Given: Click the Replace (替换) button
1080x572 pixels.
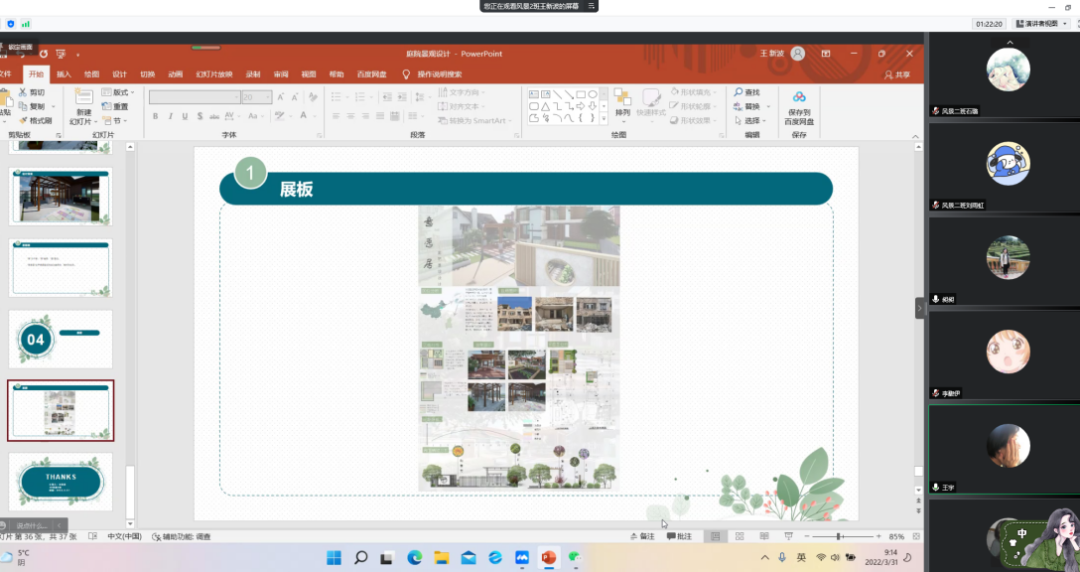Looking at the screenshot, I should [747, 106].
